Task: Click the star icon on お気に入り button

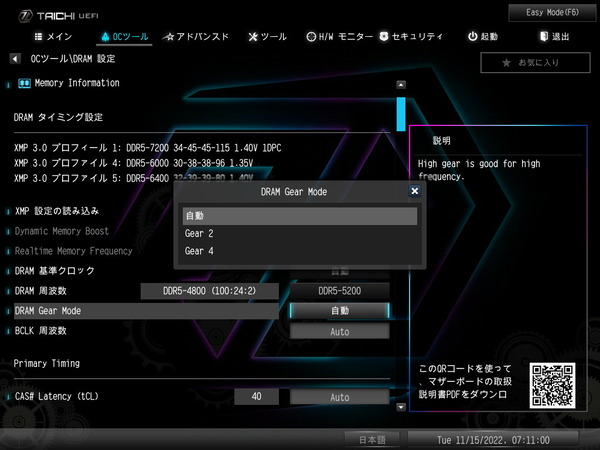Action: pos(506,63)
